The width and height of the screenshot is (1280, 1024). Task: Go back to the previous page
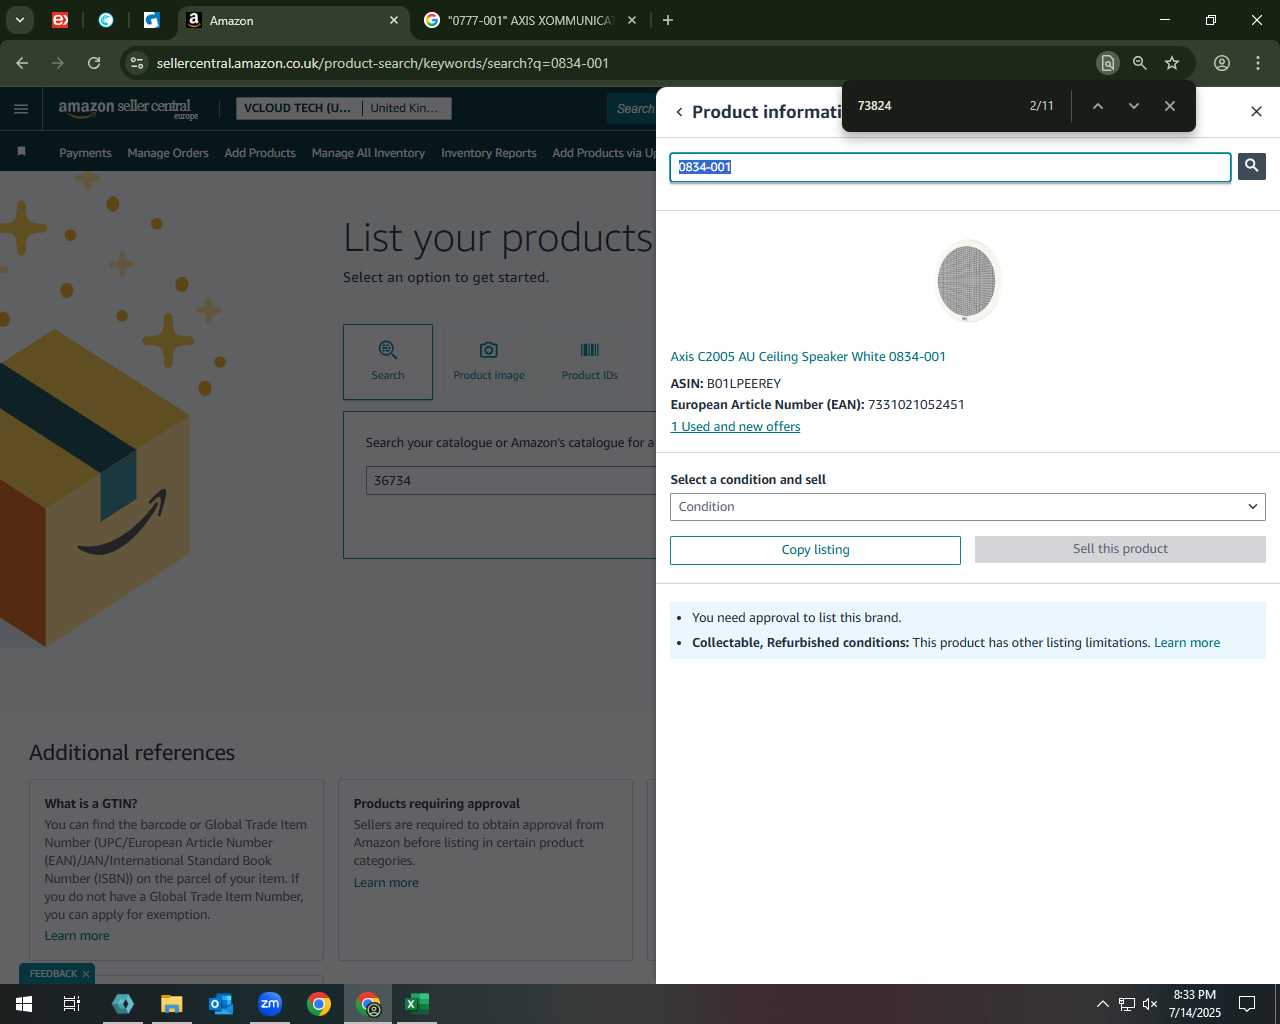22,63
